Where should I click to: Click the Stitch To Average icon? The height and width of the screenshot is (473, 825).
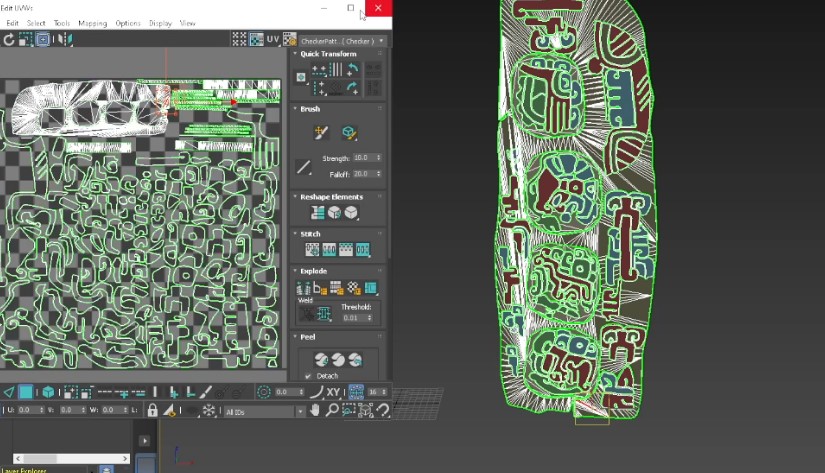click(329, 249)
